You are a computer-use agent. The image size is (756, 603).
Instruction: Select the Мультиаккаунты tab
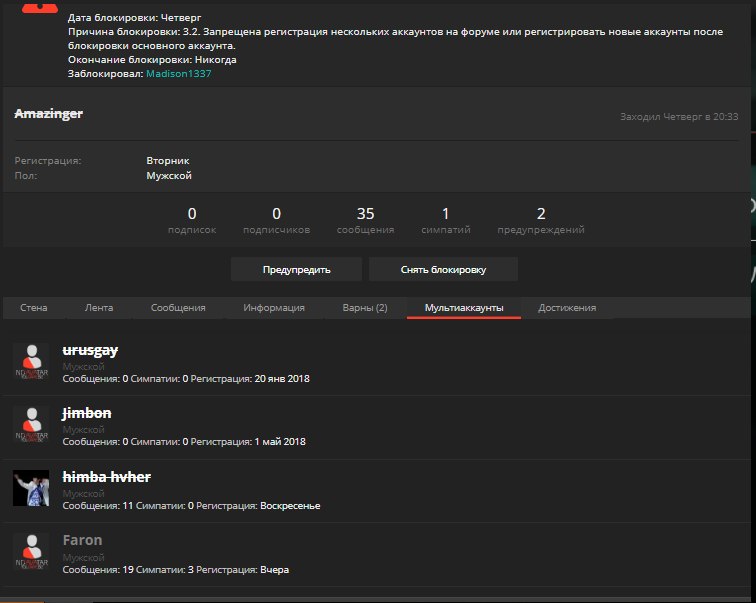464,308
